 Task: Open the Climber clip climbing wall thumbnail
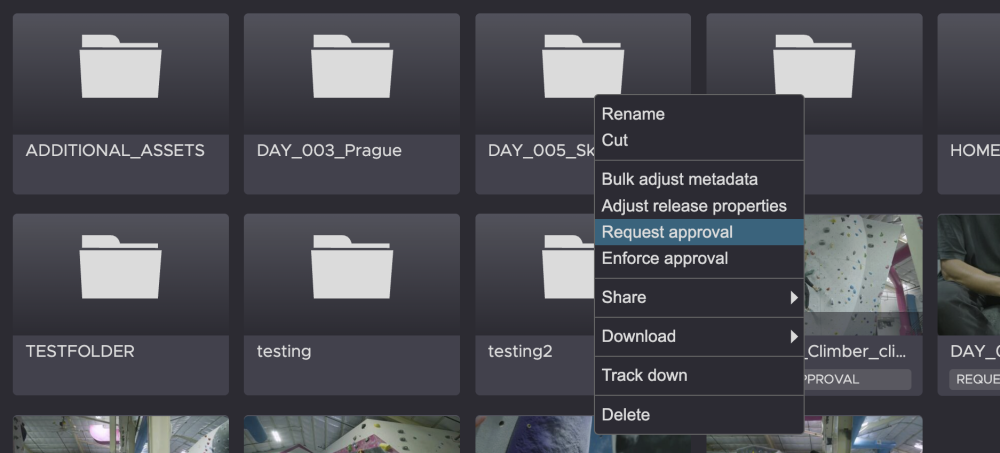863,272
